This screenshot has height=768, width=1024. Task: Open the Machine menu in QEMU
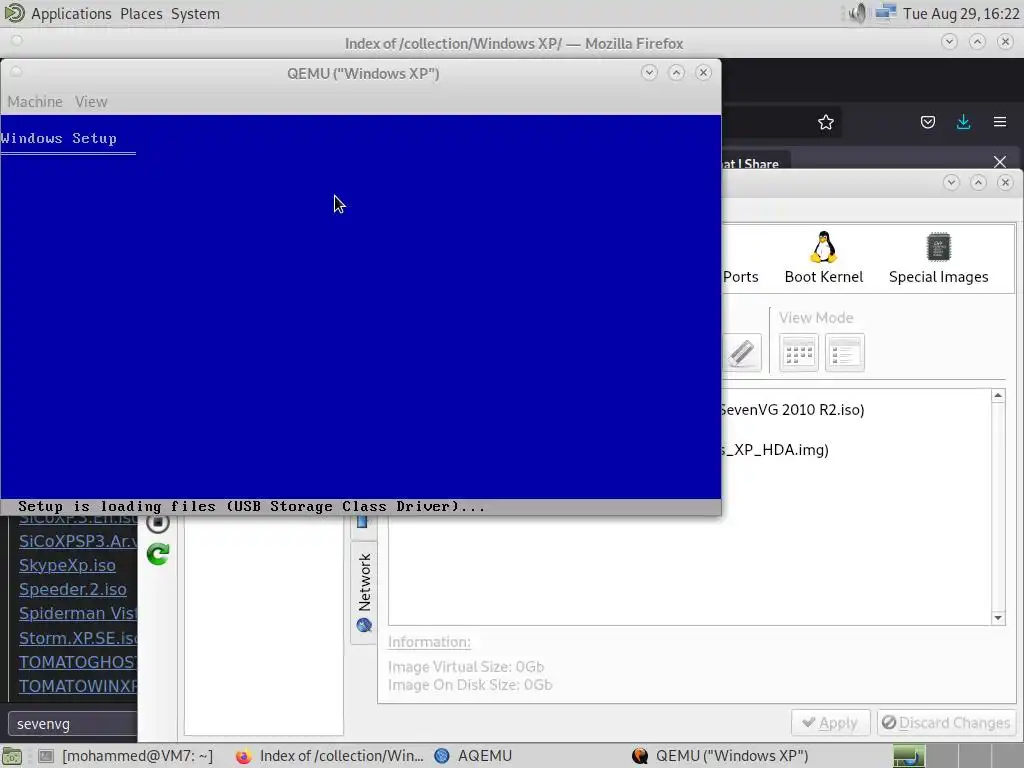click(x=35, y=102)
